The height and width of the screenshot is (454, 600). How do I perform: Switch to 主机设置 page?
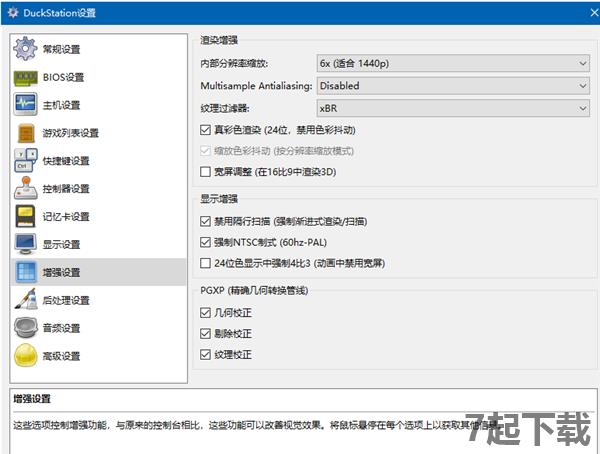[x=61, y=105]
